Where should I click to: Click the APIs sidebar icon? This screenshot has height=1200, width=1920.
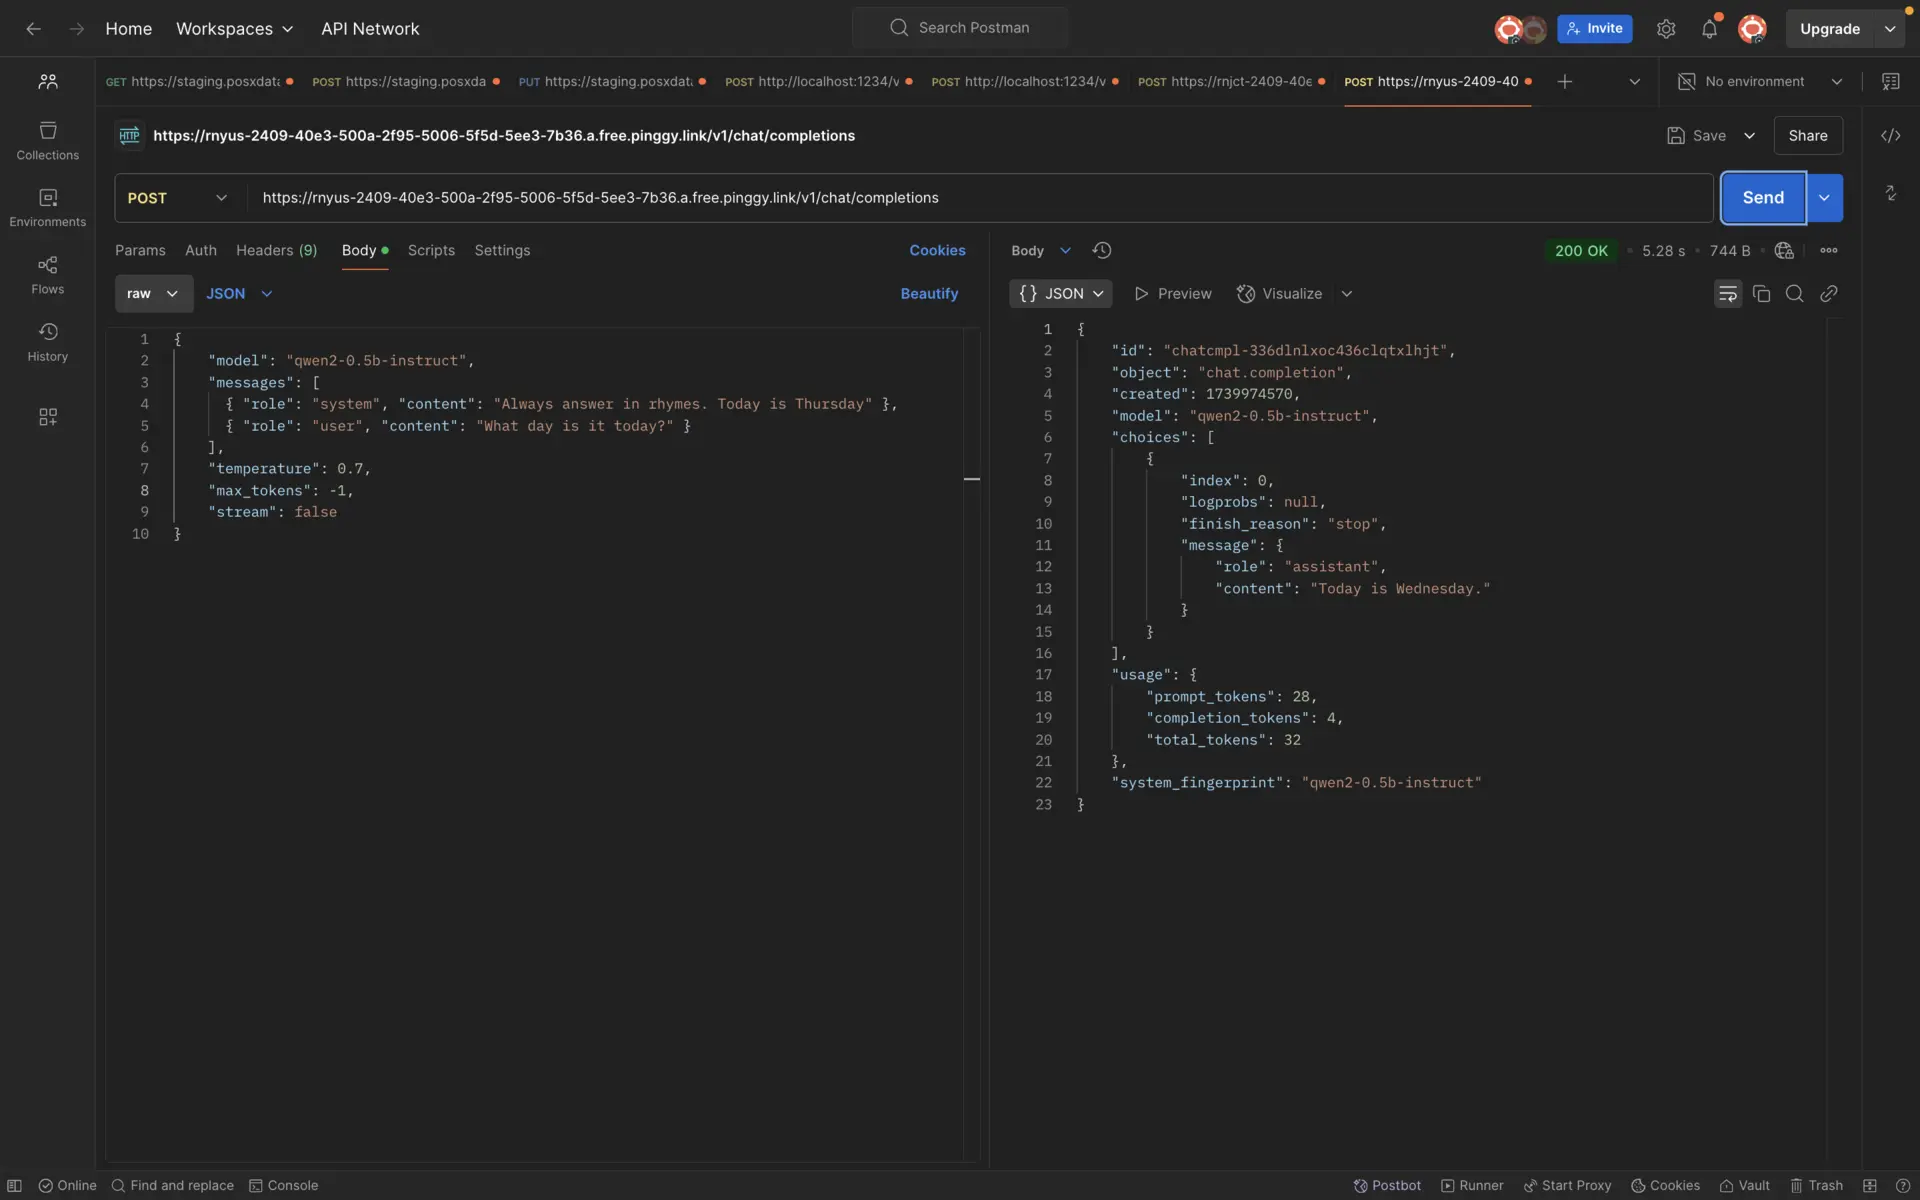[47, 419]
